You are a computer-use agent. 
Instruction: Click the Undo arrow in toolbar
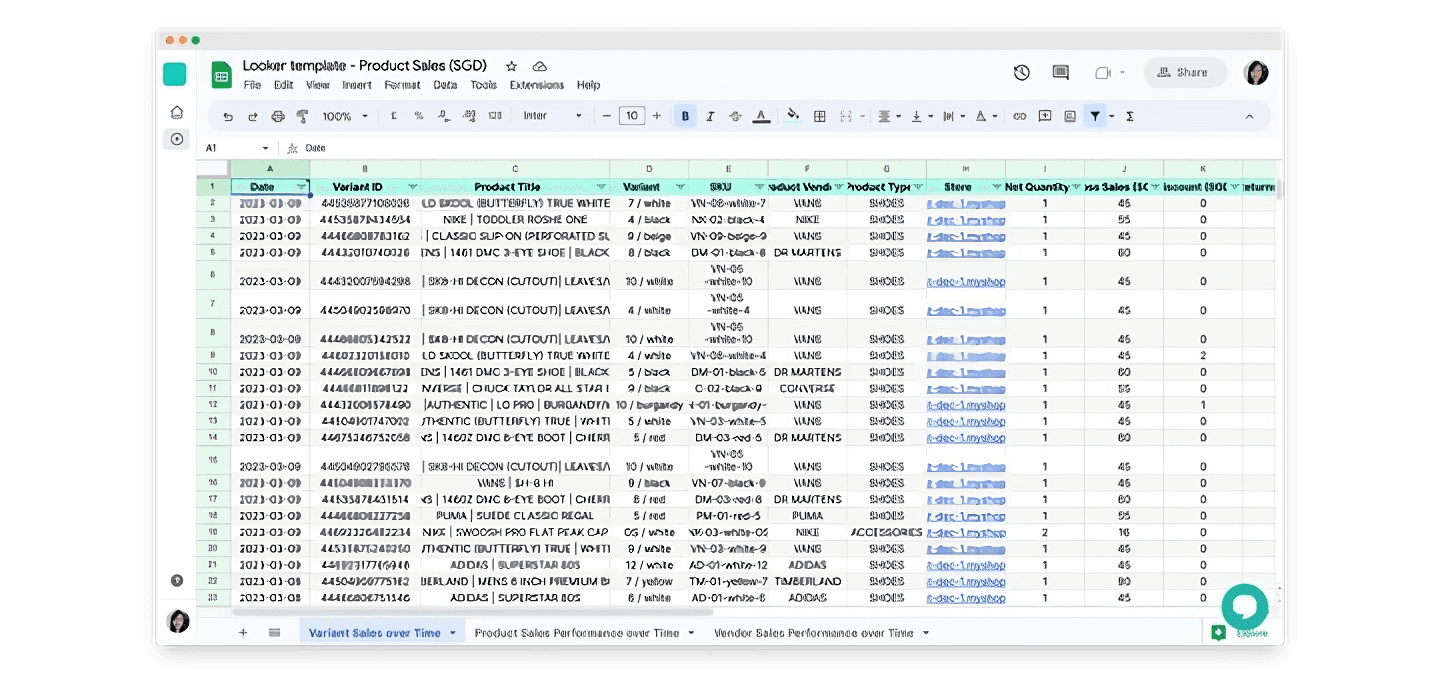[228, 116]
